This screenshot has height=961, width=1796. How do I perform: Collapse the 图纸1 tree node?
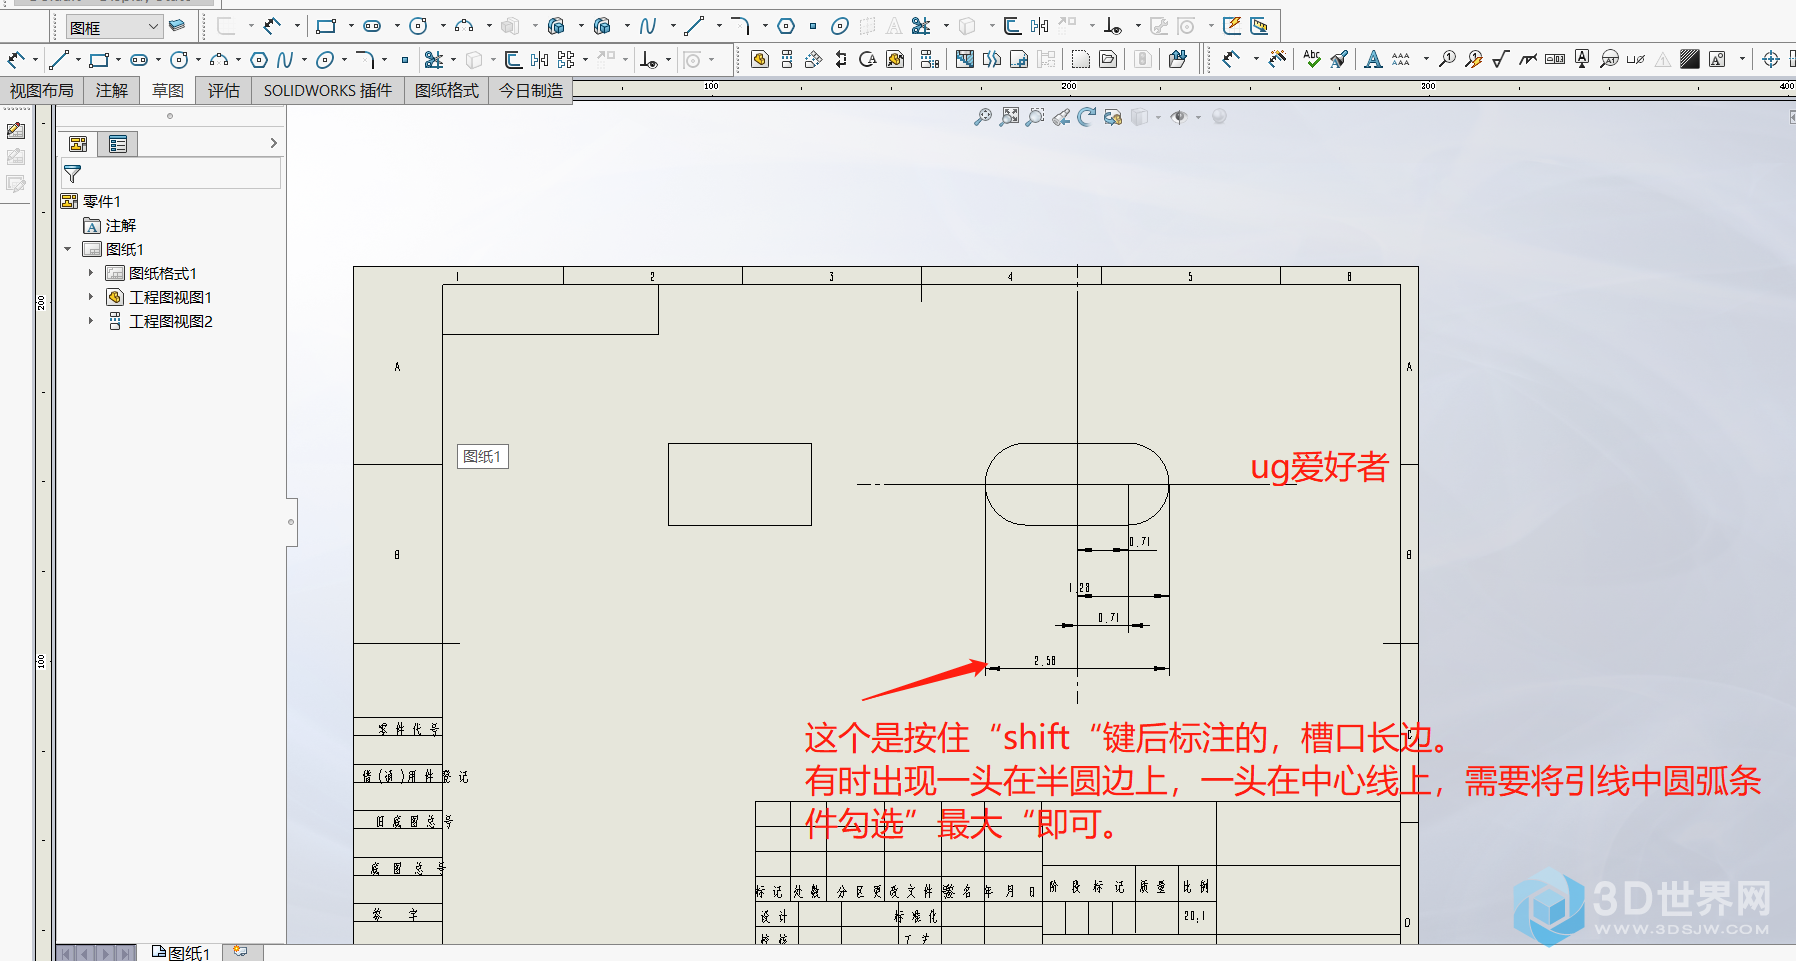click(68, 250)
